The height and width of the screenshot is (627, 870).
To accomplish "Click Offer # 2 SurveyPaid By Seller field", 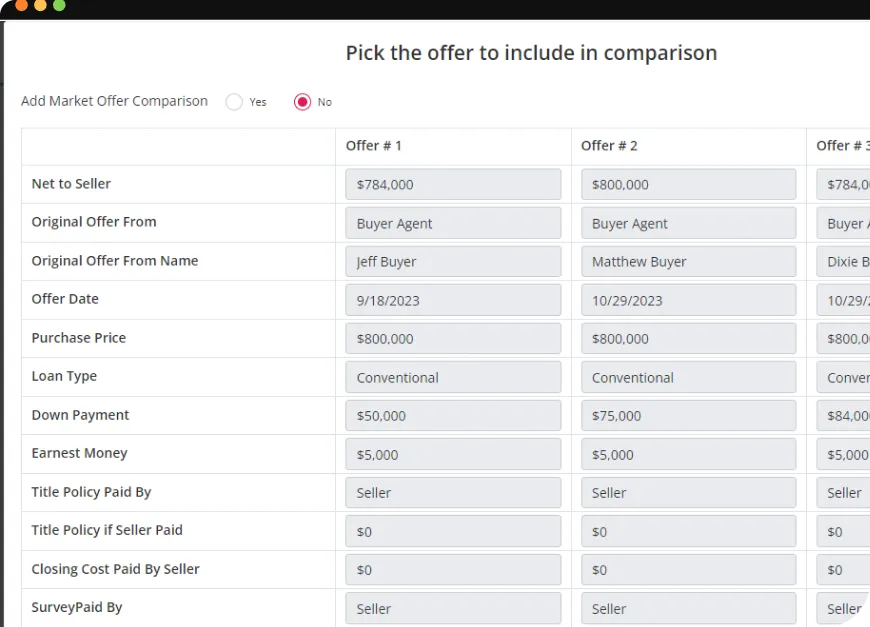I will tap(689, 608).
